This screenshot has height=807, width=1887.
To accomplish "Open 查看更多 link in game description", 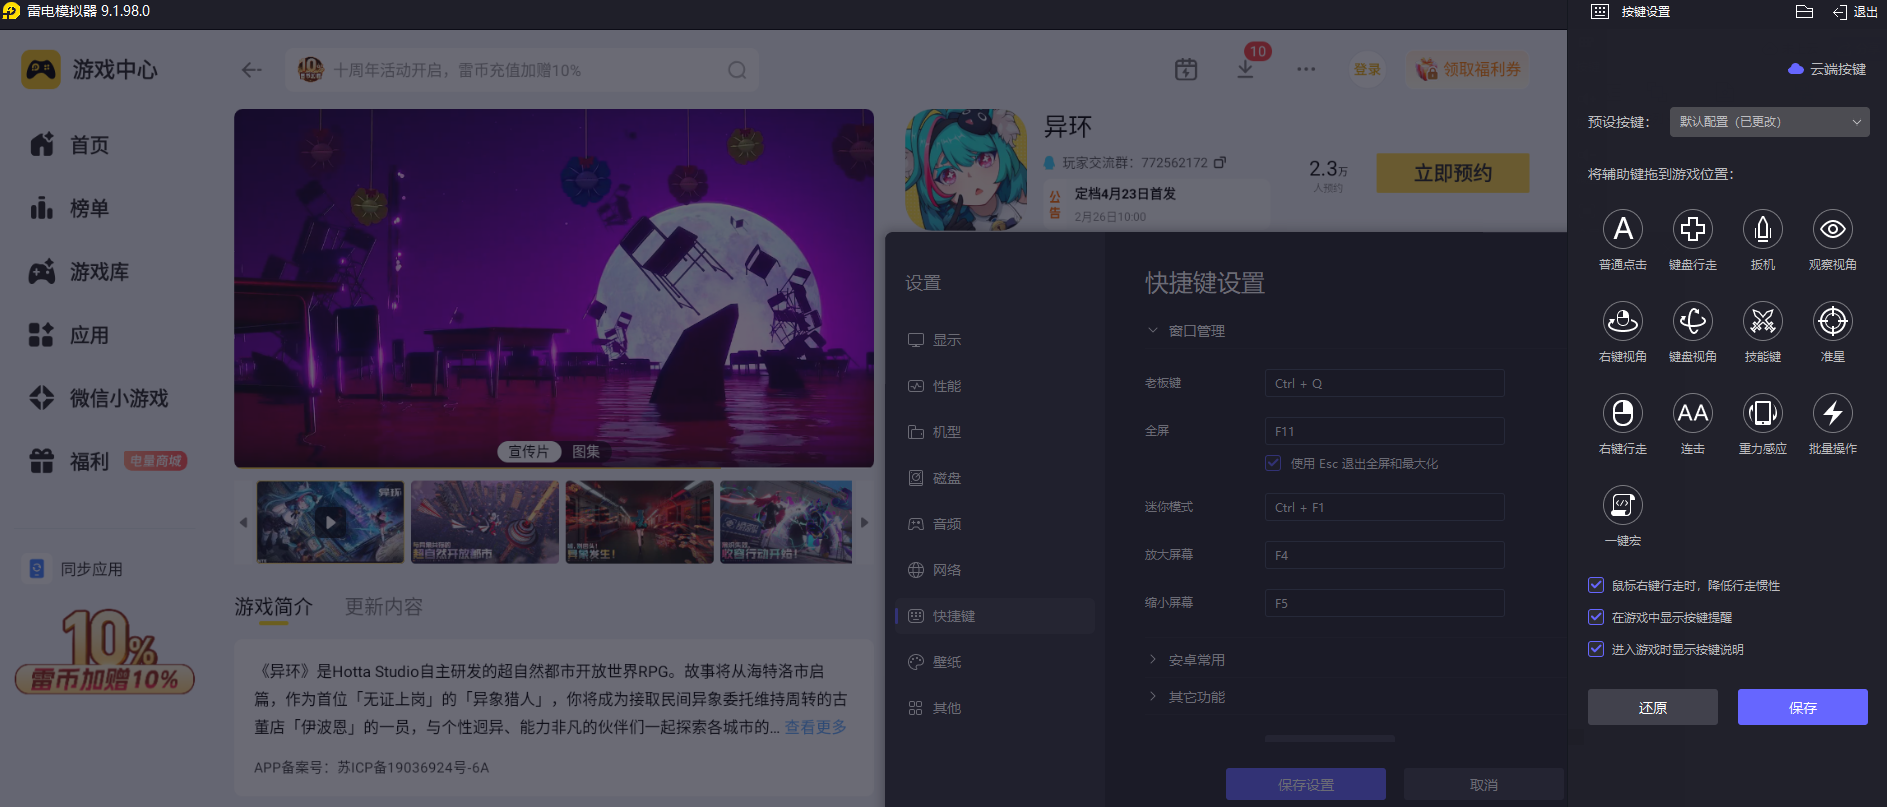I will [816, 727].
